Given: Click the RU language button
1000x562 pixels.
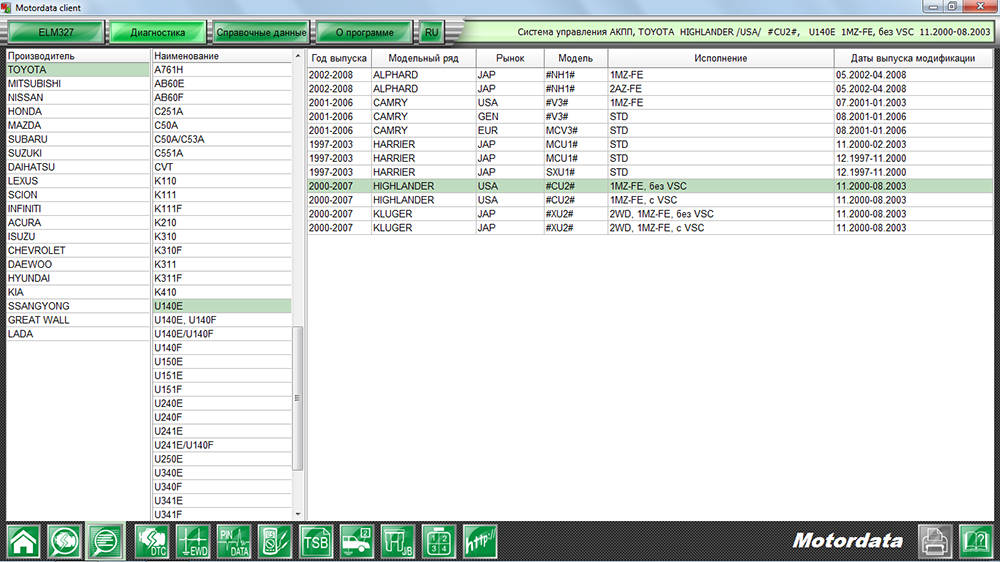Looking at the screenshot, I should click(x=431, y=32).
